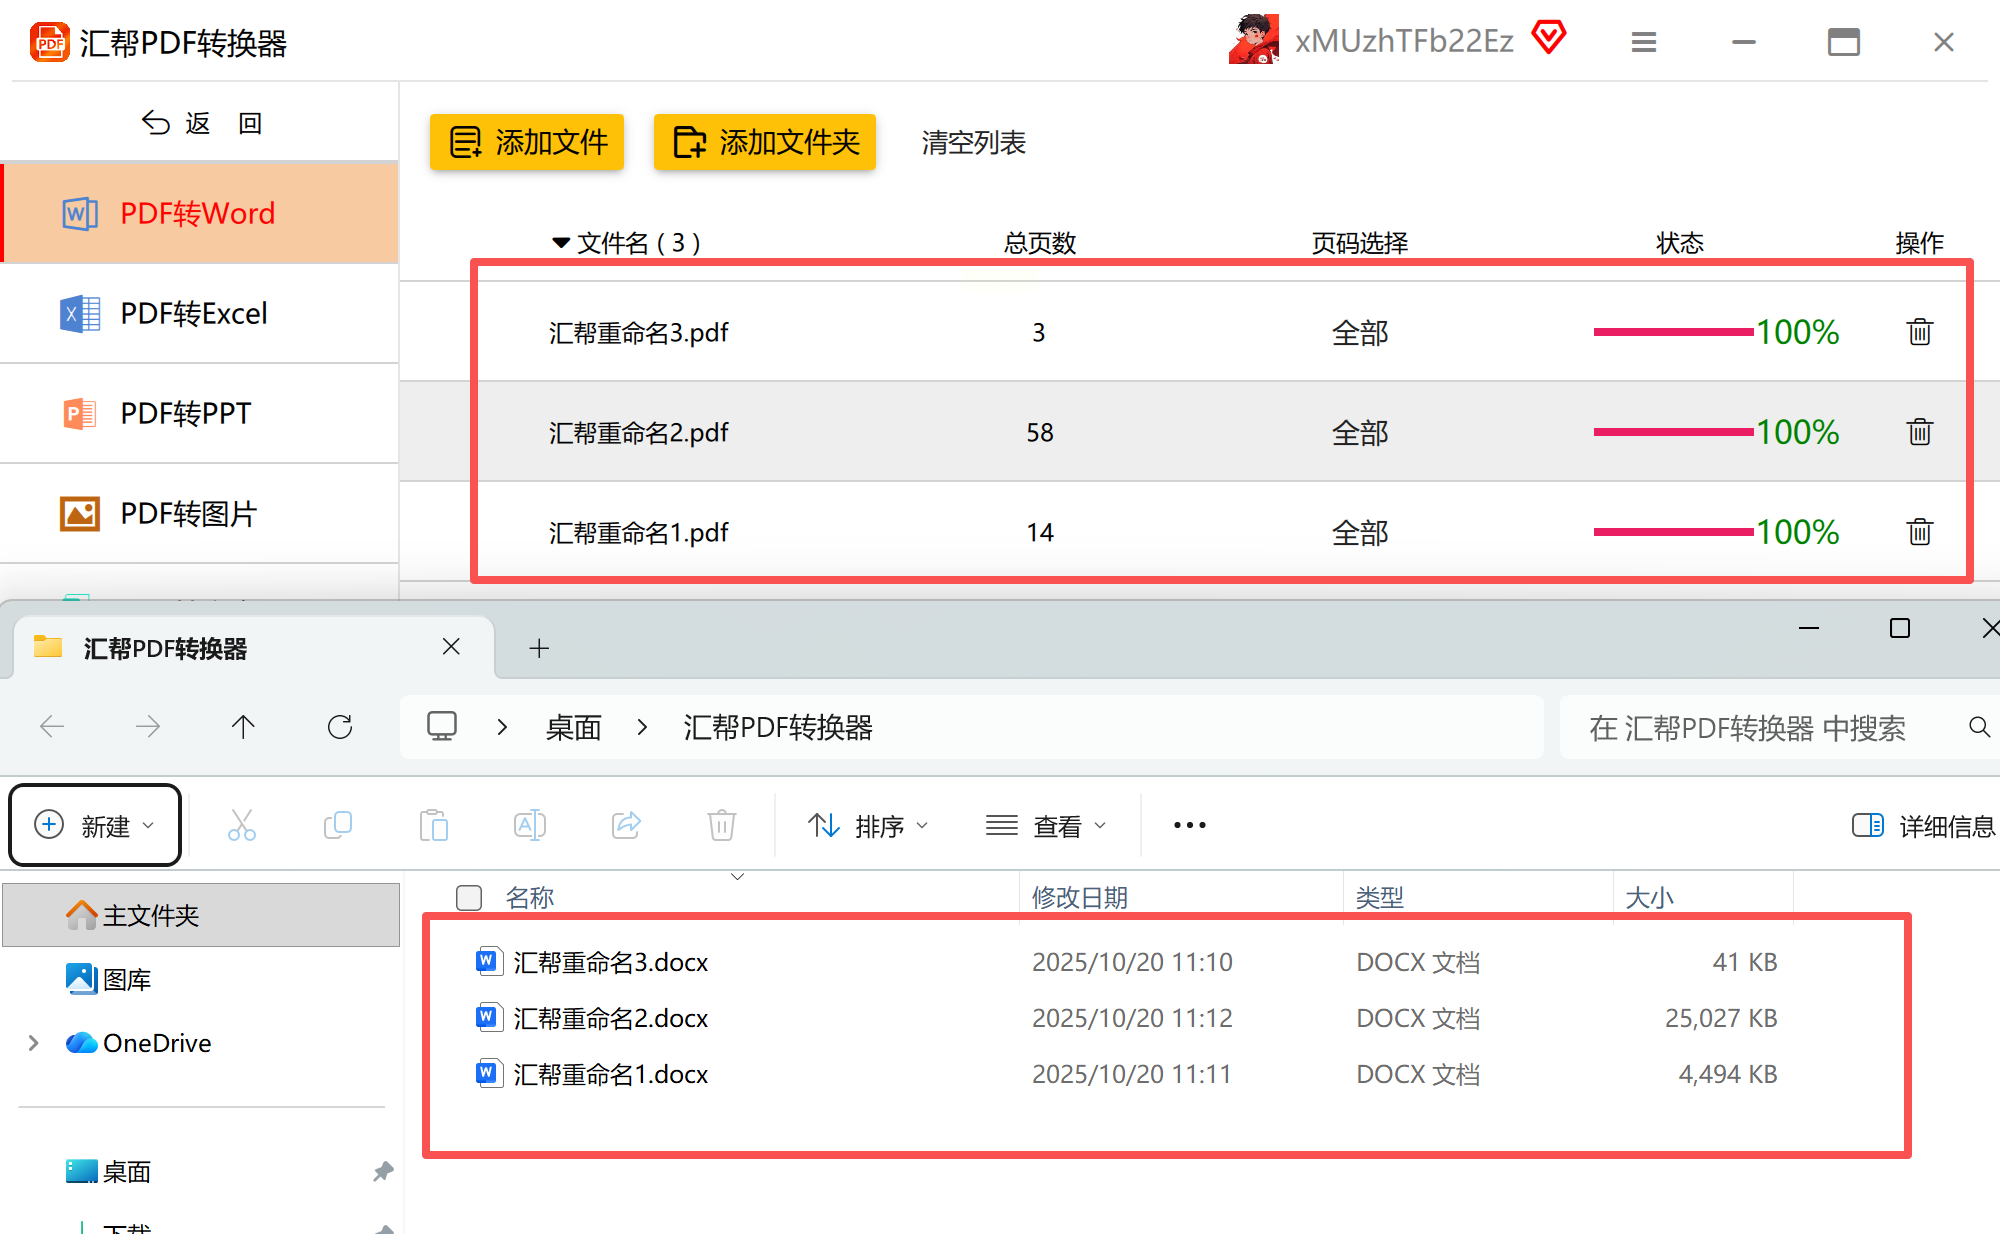Open the 排序 sort dropdown
This screenshot has height=1234, width=2000.
[868, 826]
